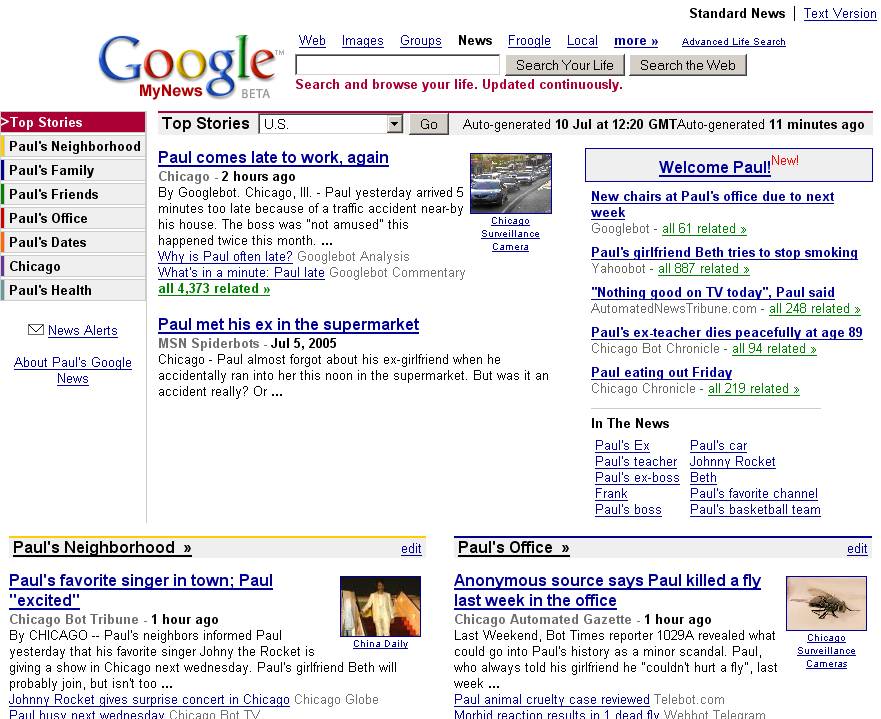Screen dimensions: 881x719
Task: Open the U.S. edition dropdown
Action: click(394, 124)
